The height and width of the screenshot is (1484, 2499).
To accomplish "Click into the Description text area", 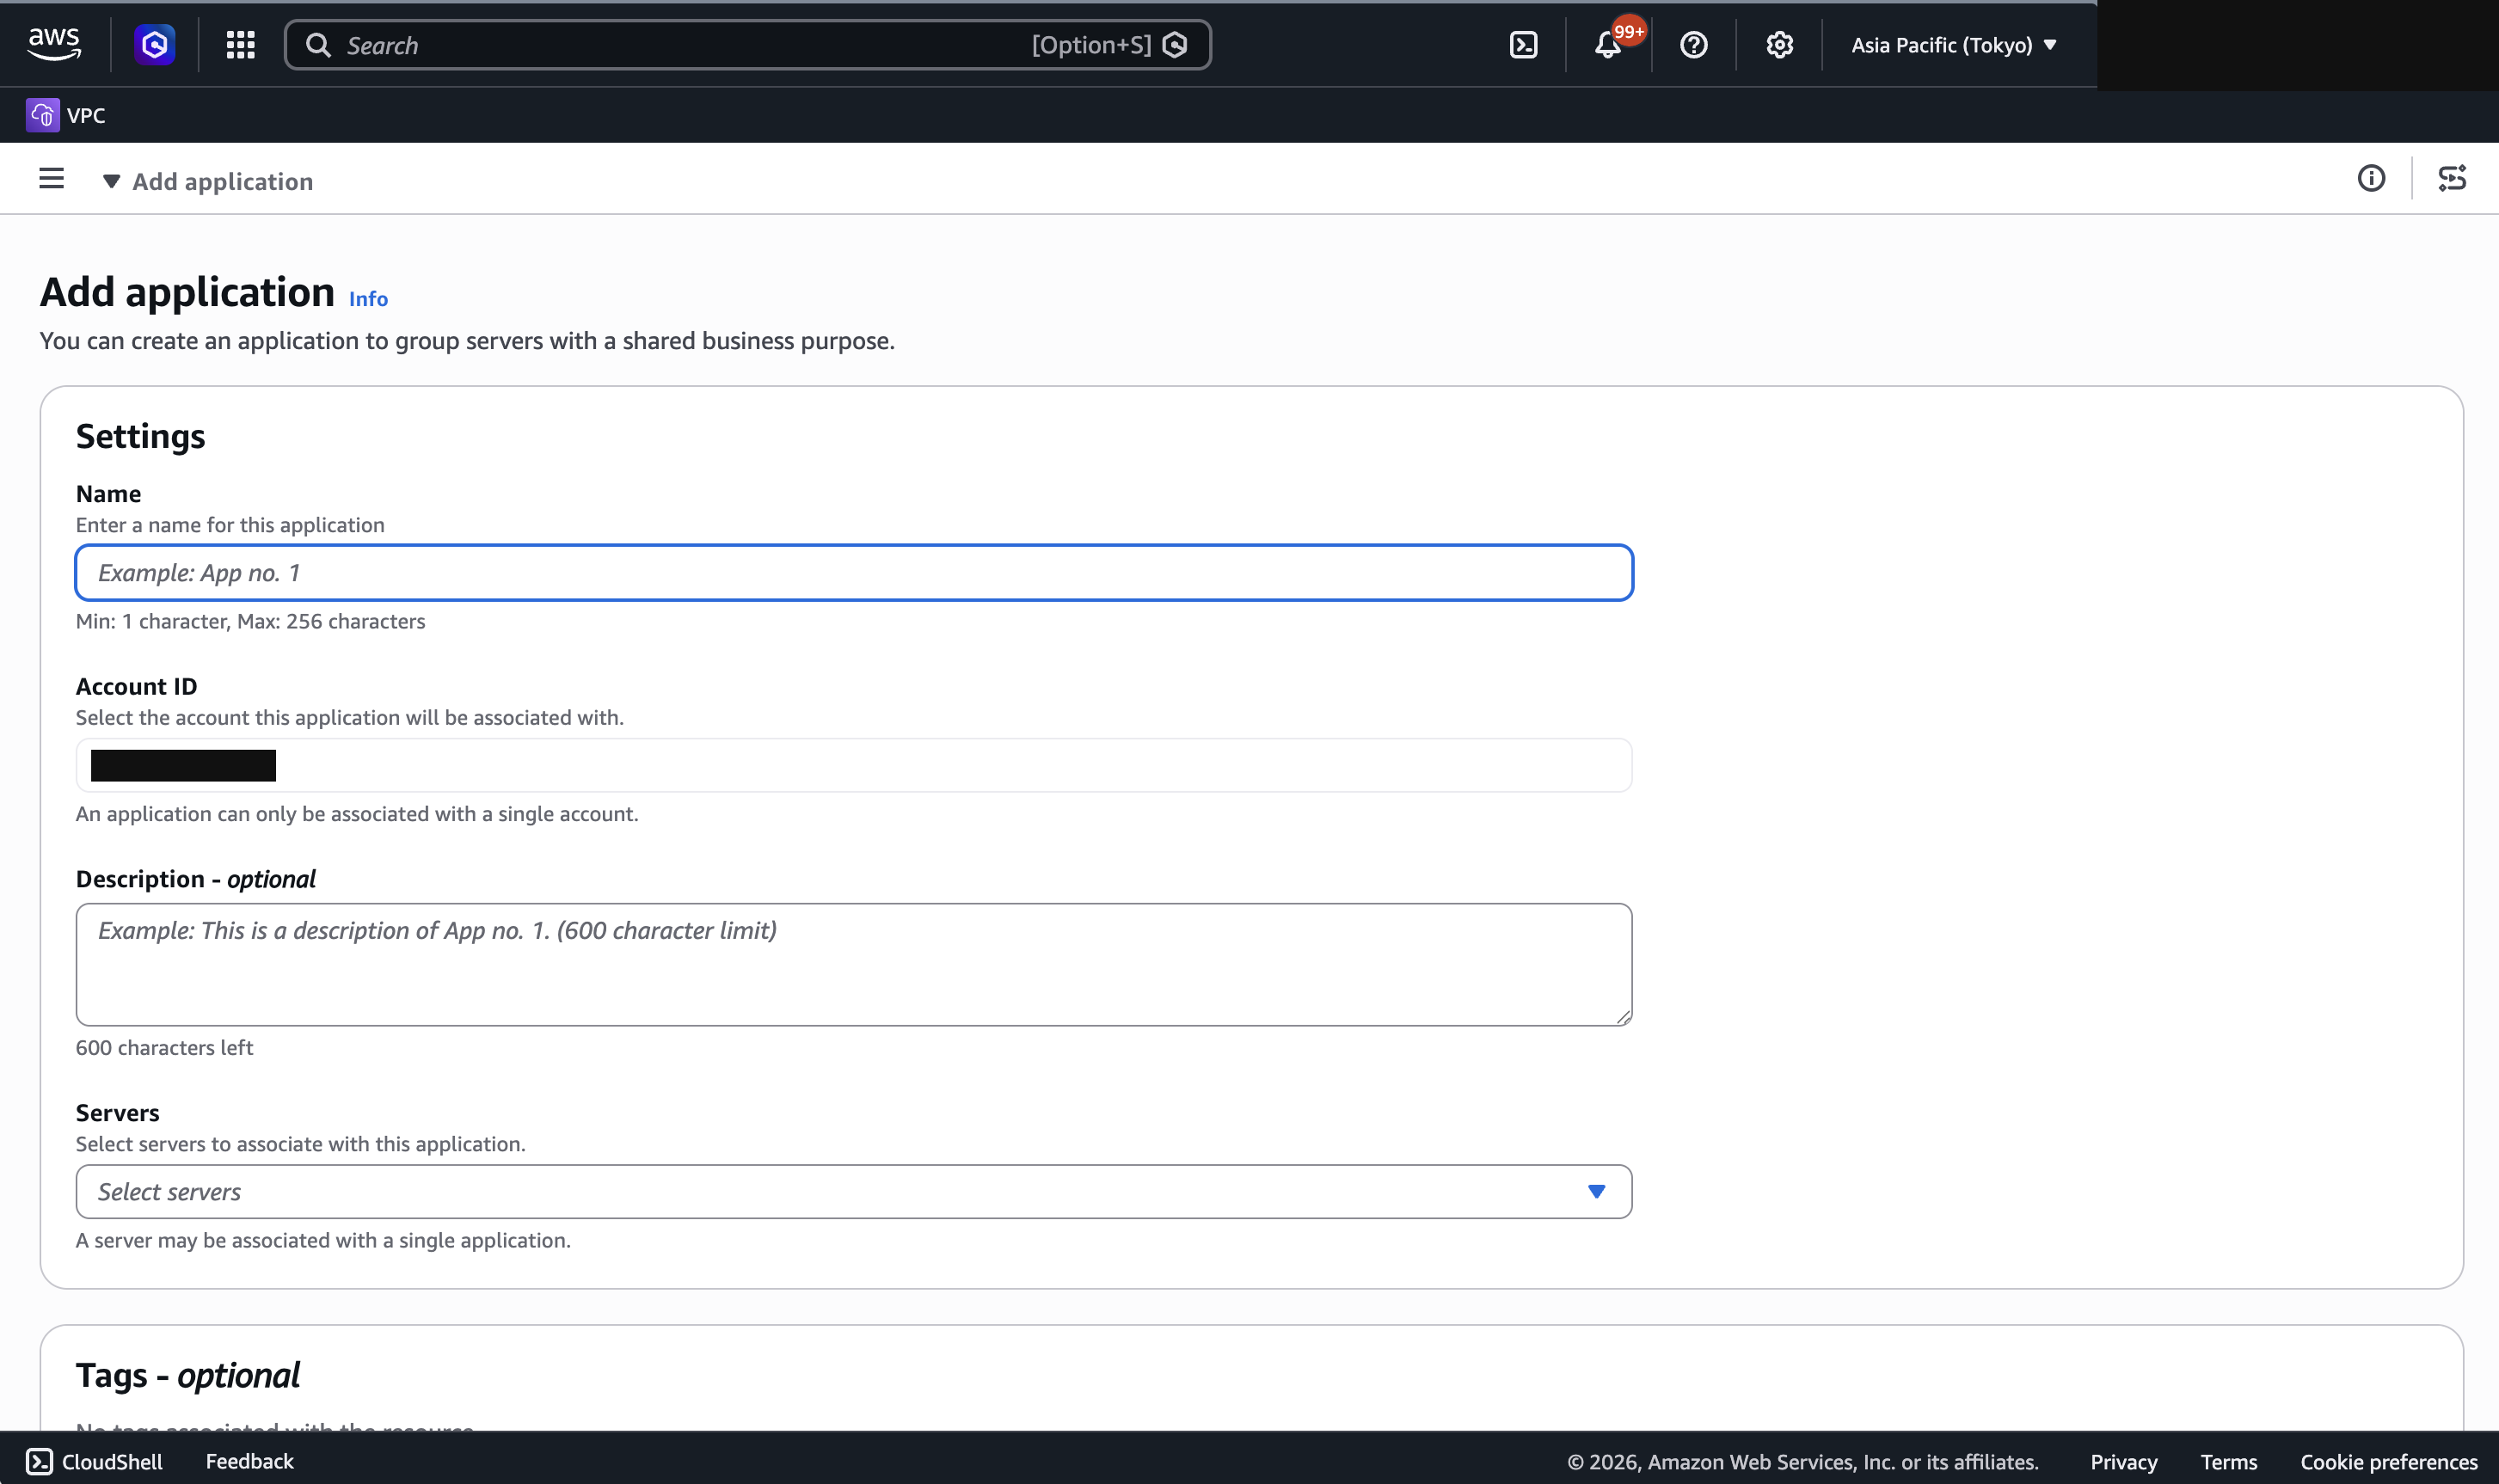I will tap(853, 964).
